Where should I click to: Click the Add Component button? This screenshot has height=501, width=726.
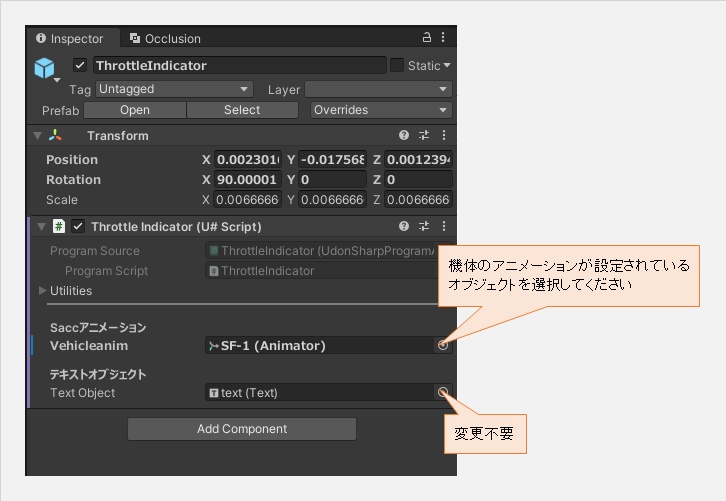click(242, 429)
